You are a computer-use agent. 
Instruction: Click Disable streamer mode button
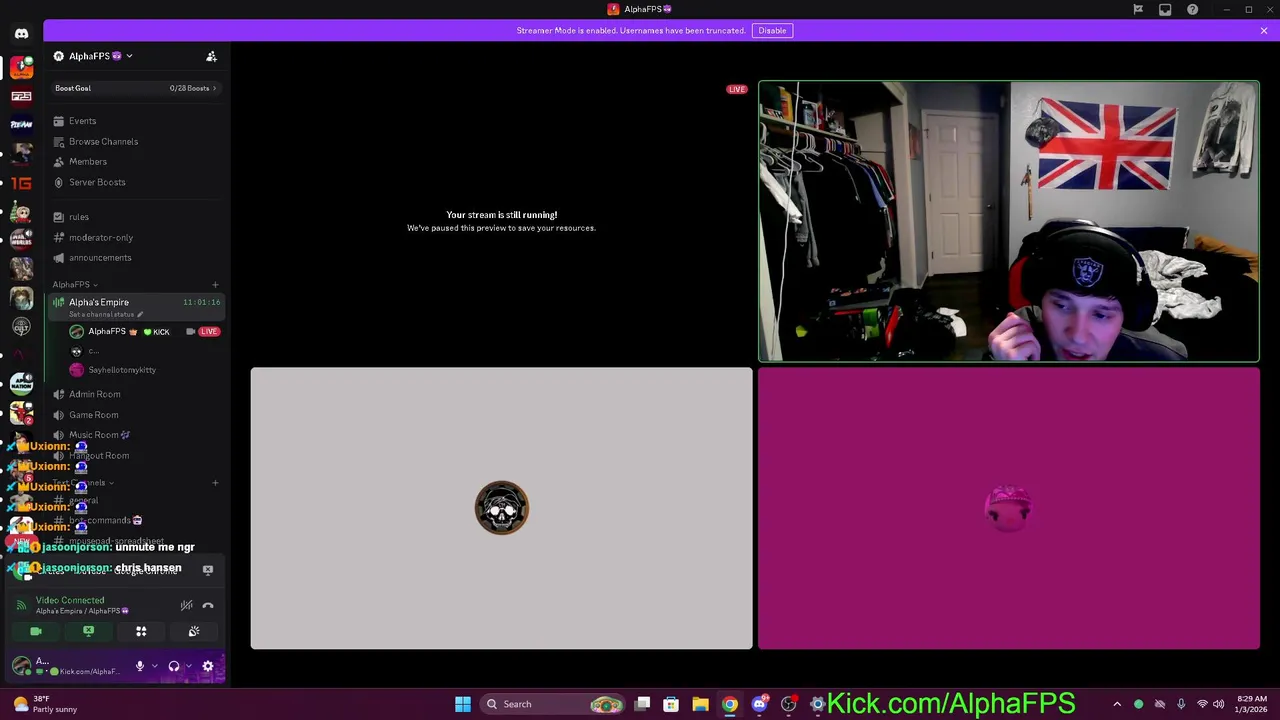[772, 30]
